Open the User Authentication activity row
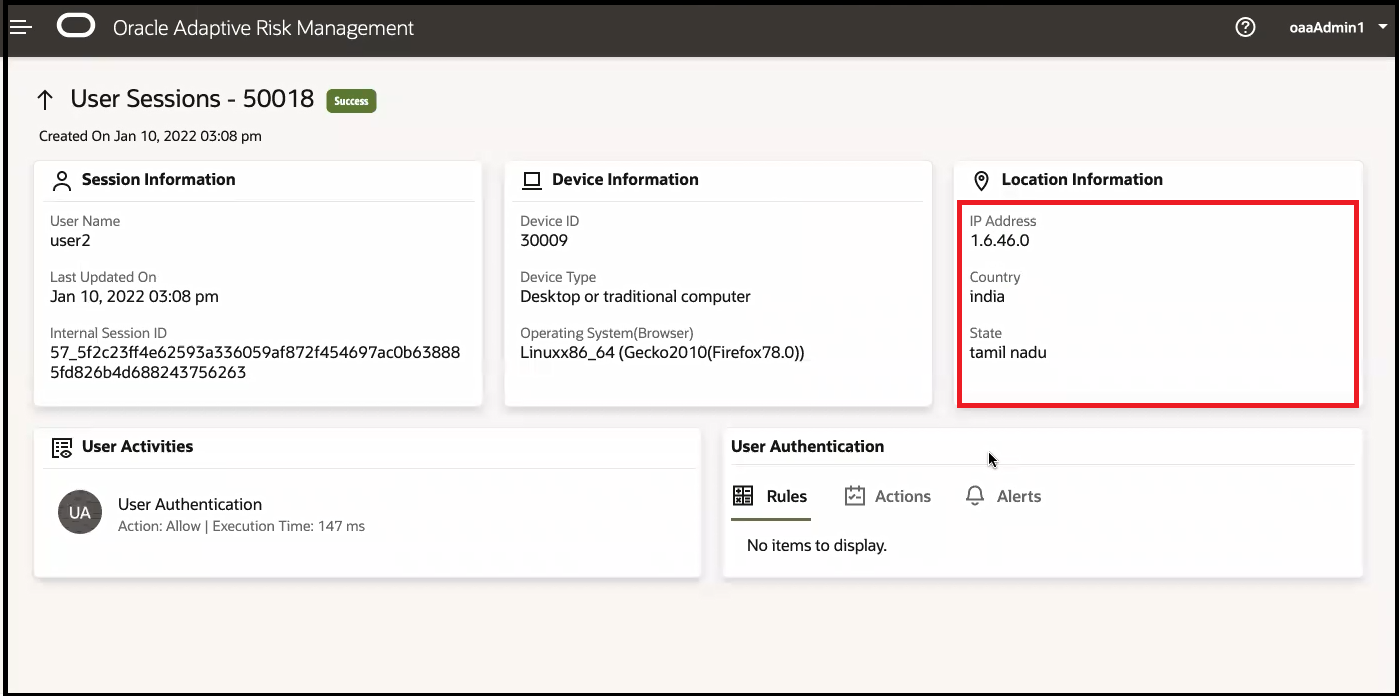 (x=367, y=513)
